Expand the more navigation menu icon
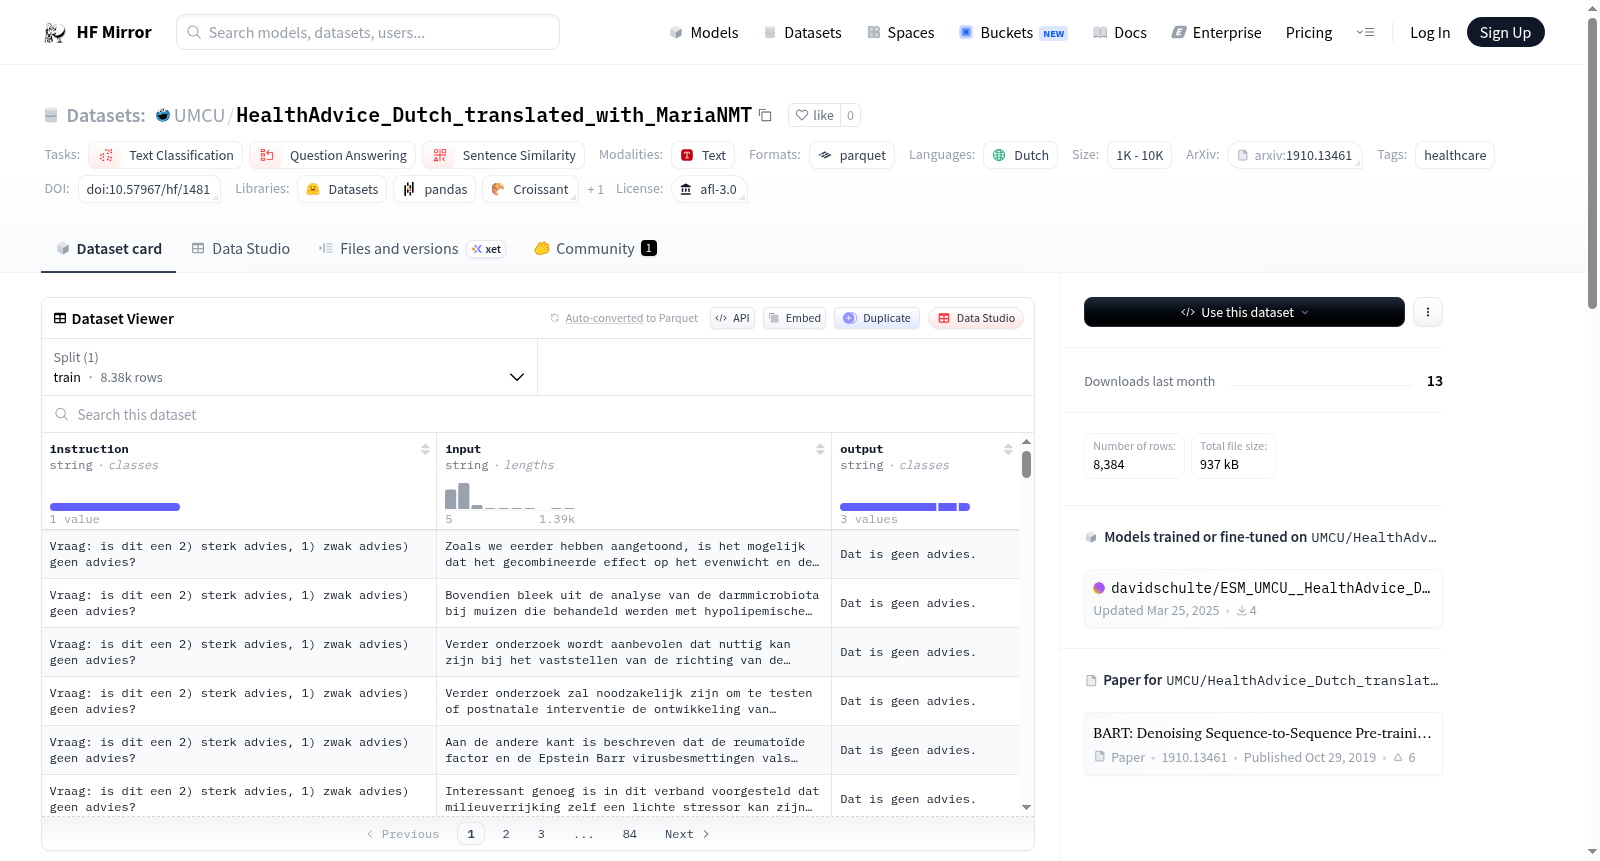 (x=1365, y=33)
